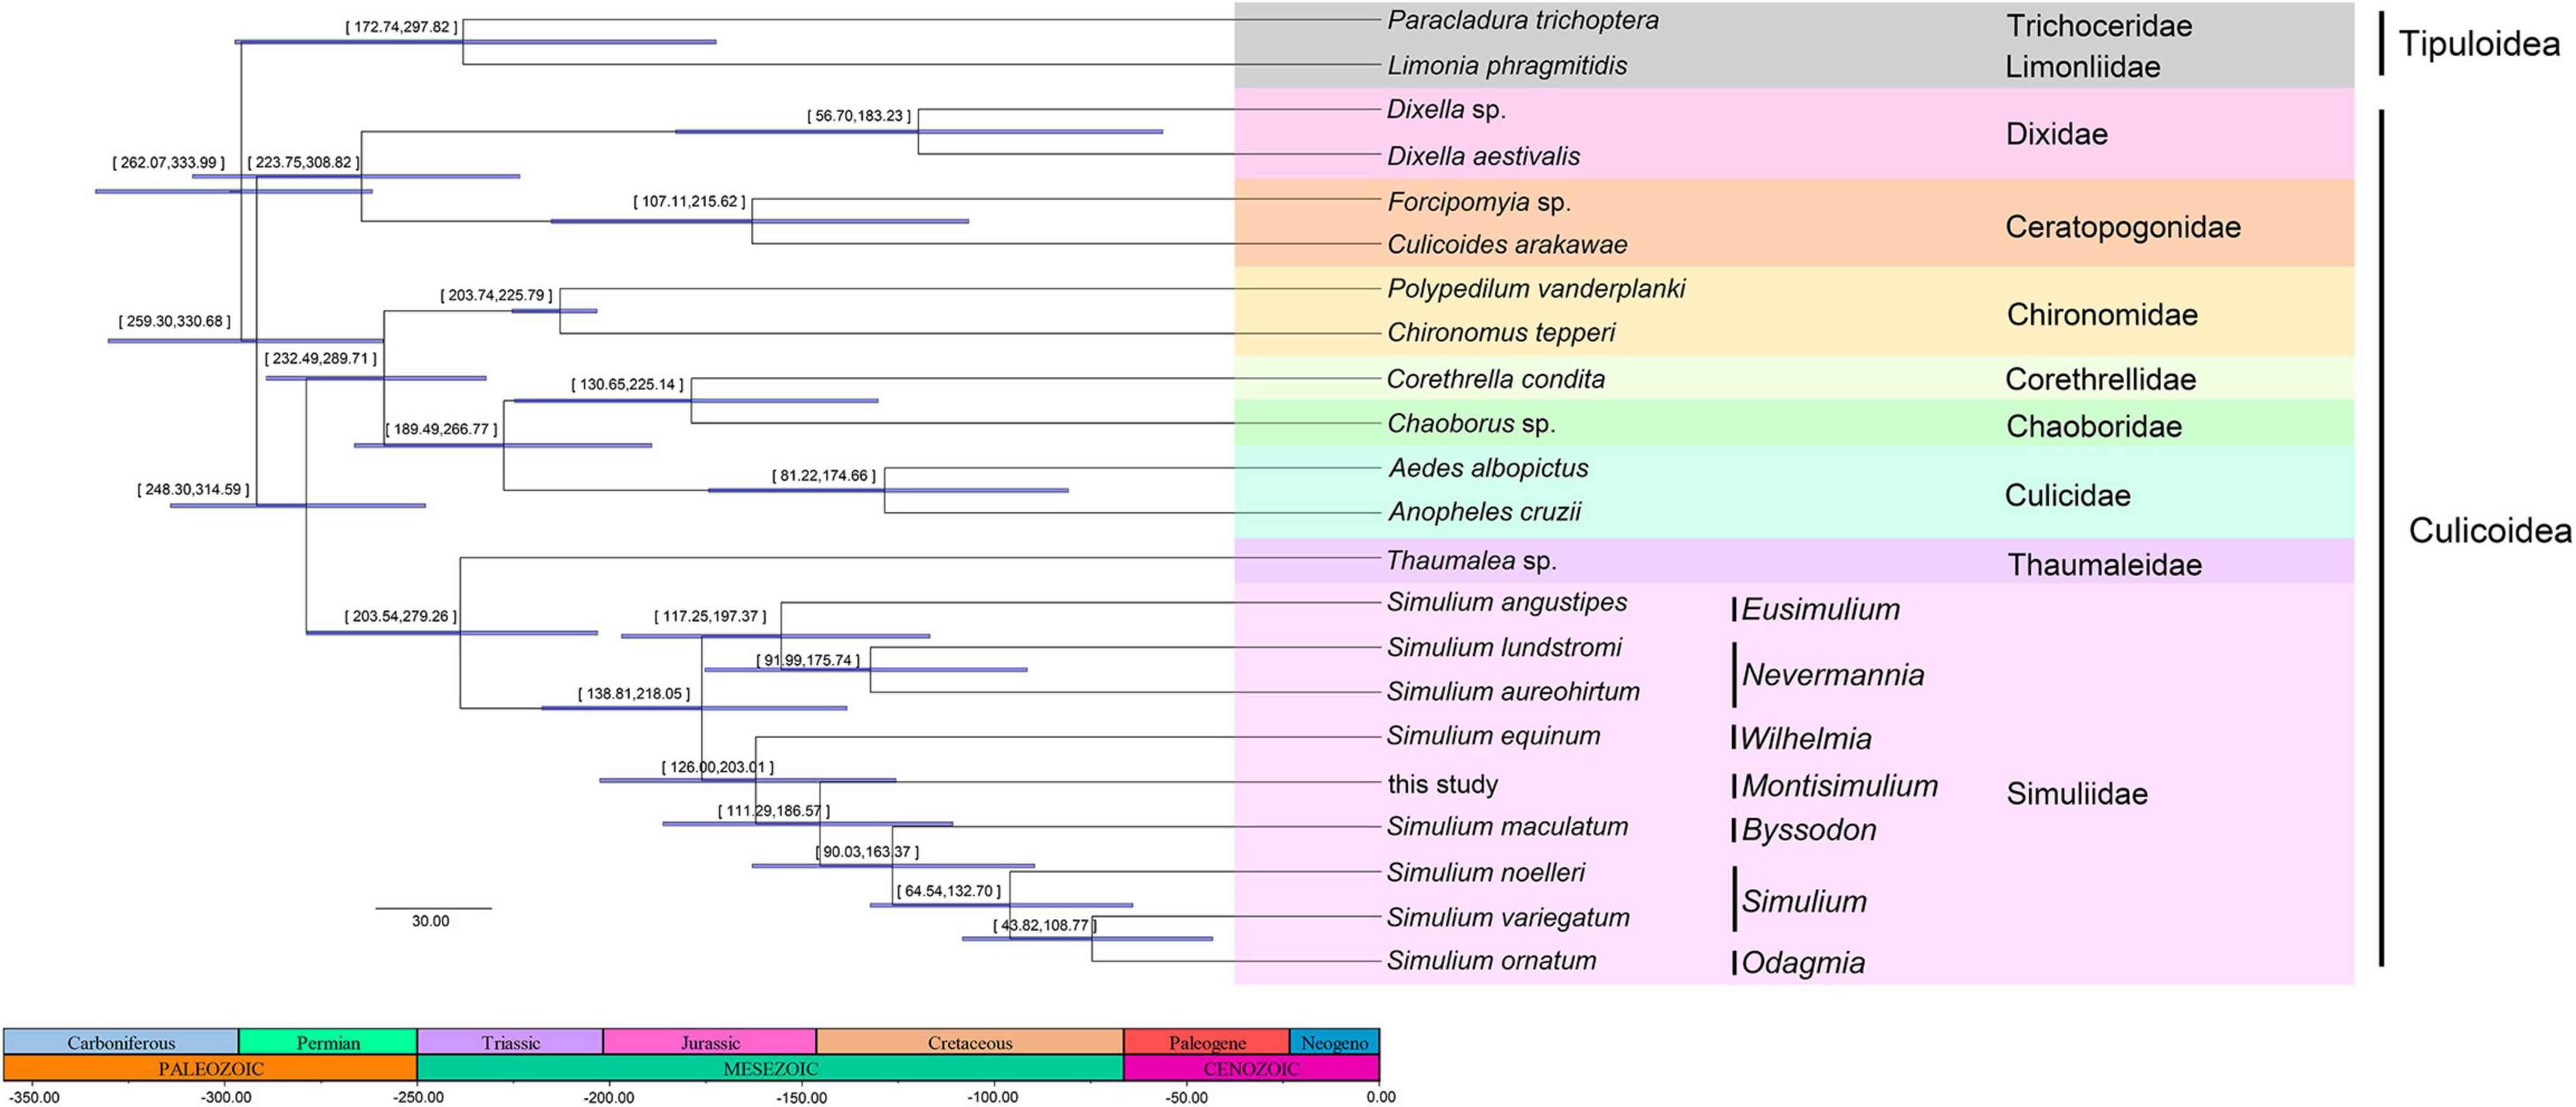Select the Dixidae family name

click(x=2057, y=134)
